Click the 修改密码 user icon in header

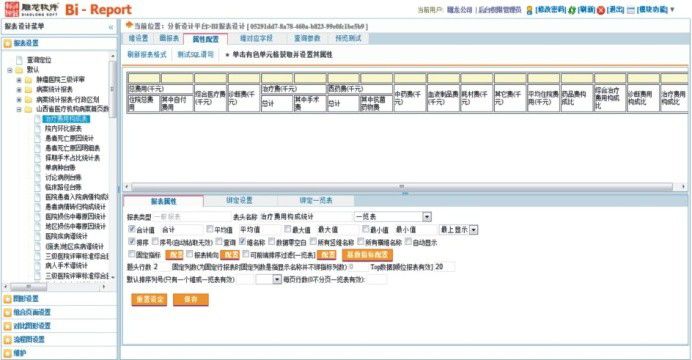529,10
